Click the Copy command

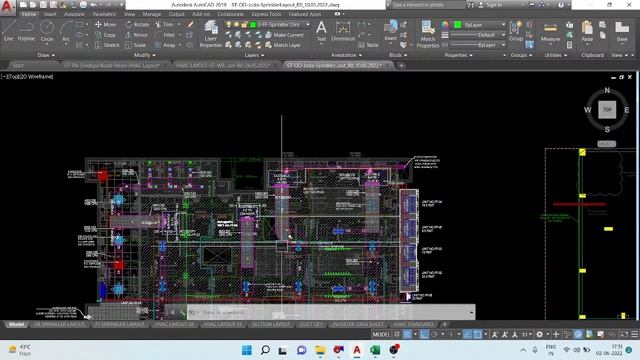(x=105, y=35)
